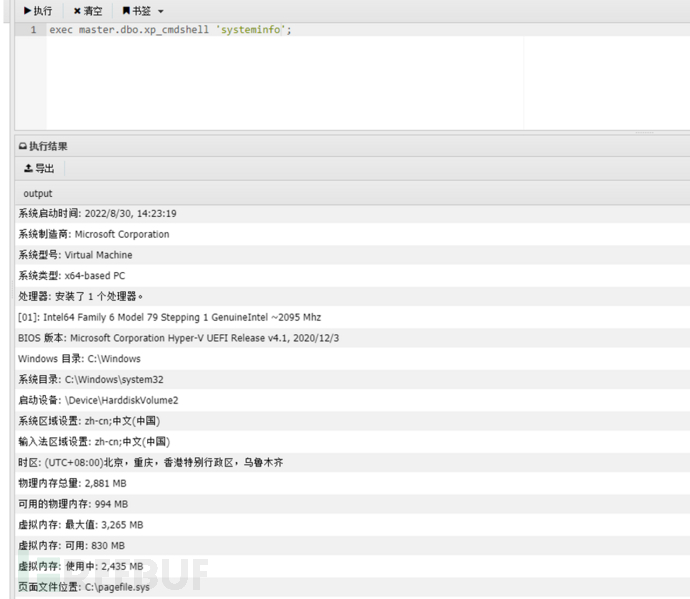Select row 时区: (UTC+08:00)北京
This screenshot has width=690, height=599.
(x=352, y=463)
